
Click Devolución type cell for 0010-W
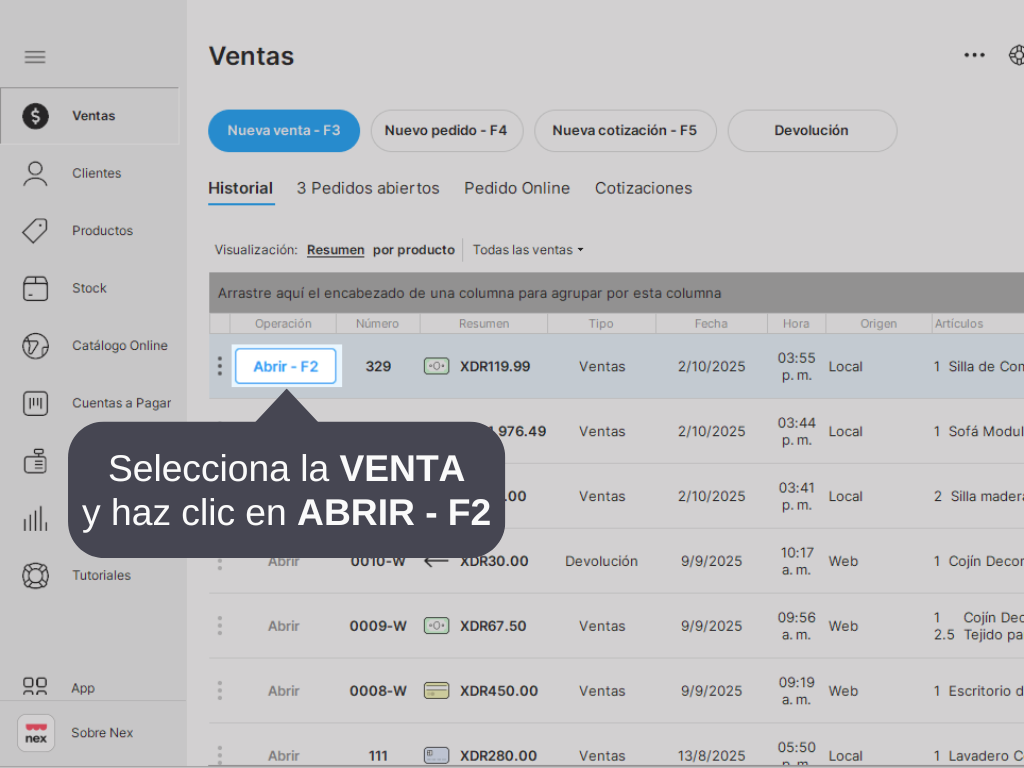coord(601,561)
